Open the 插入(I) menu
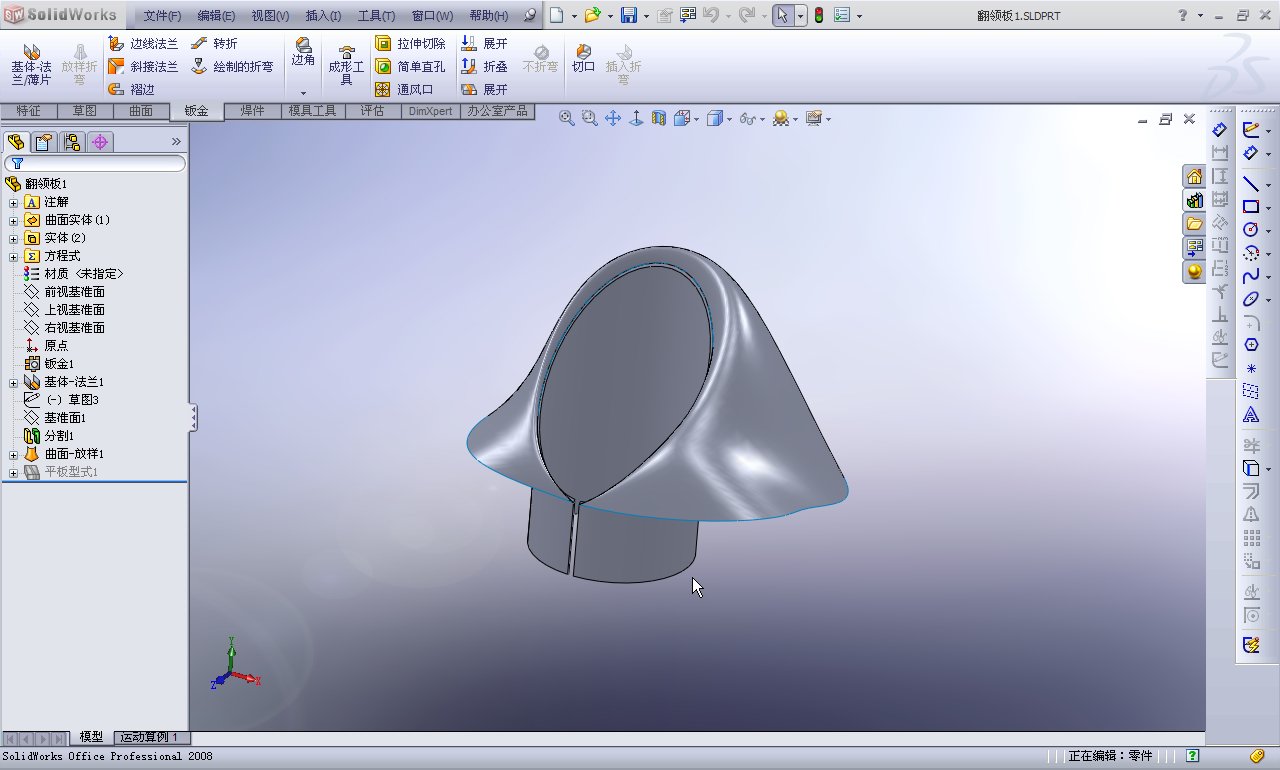Screen dimensions: 1280x770 coord(323,16)
